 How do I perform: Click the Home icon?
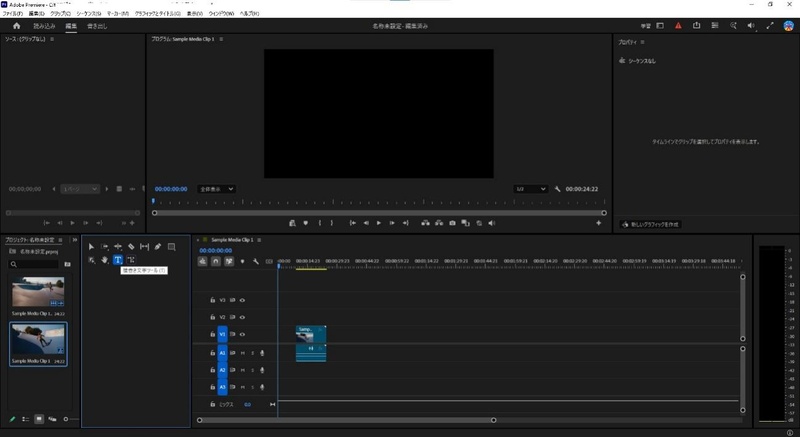tap(16, 25)
